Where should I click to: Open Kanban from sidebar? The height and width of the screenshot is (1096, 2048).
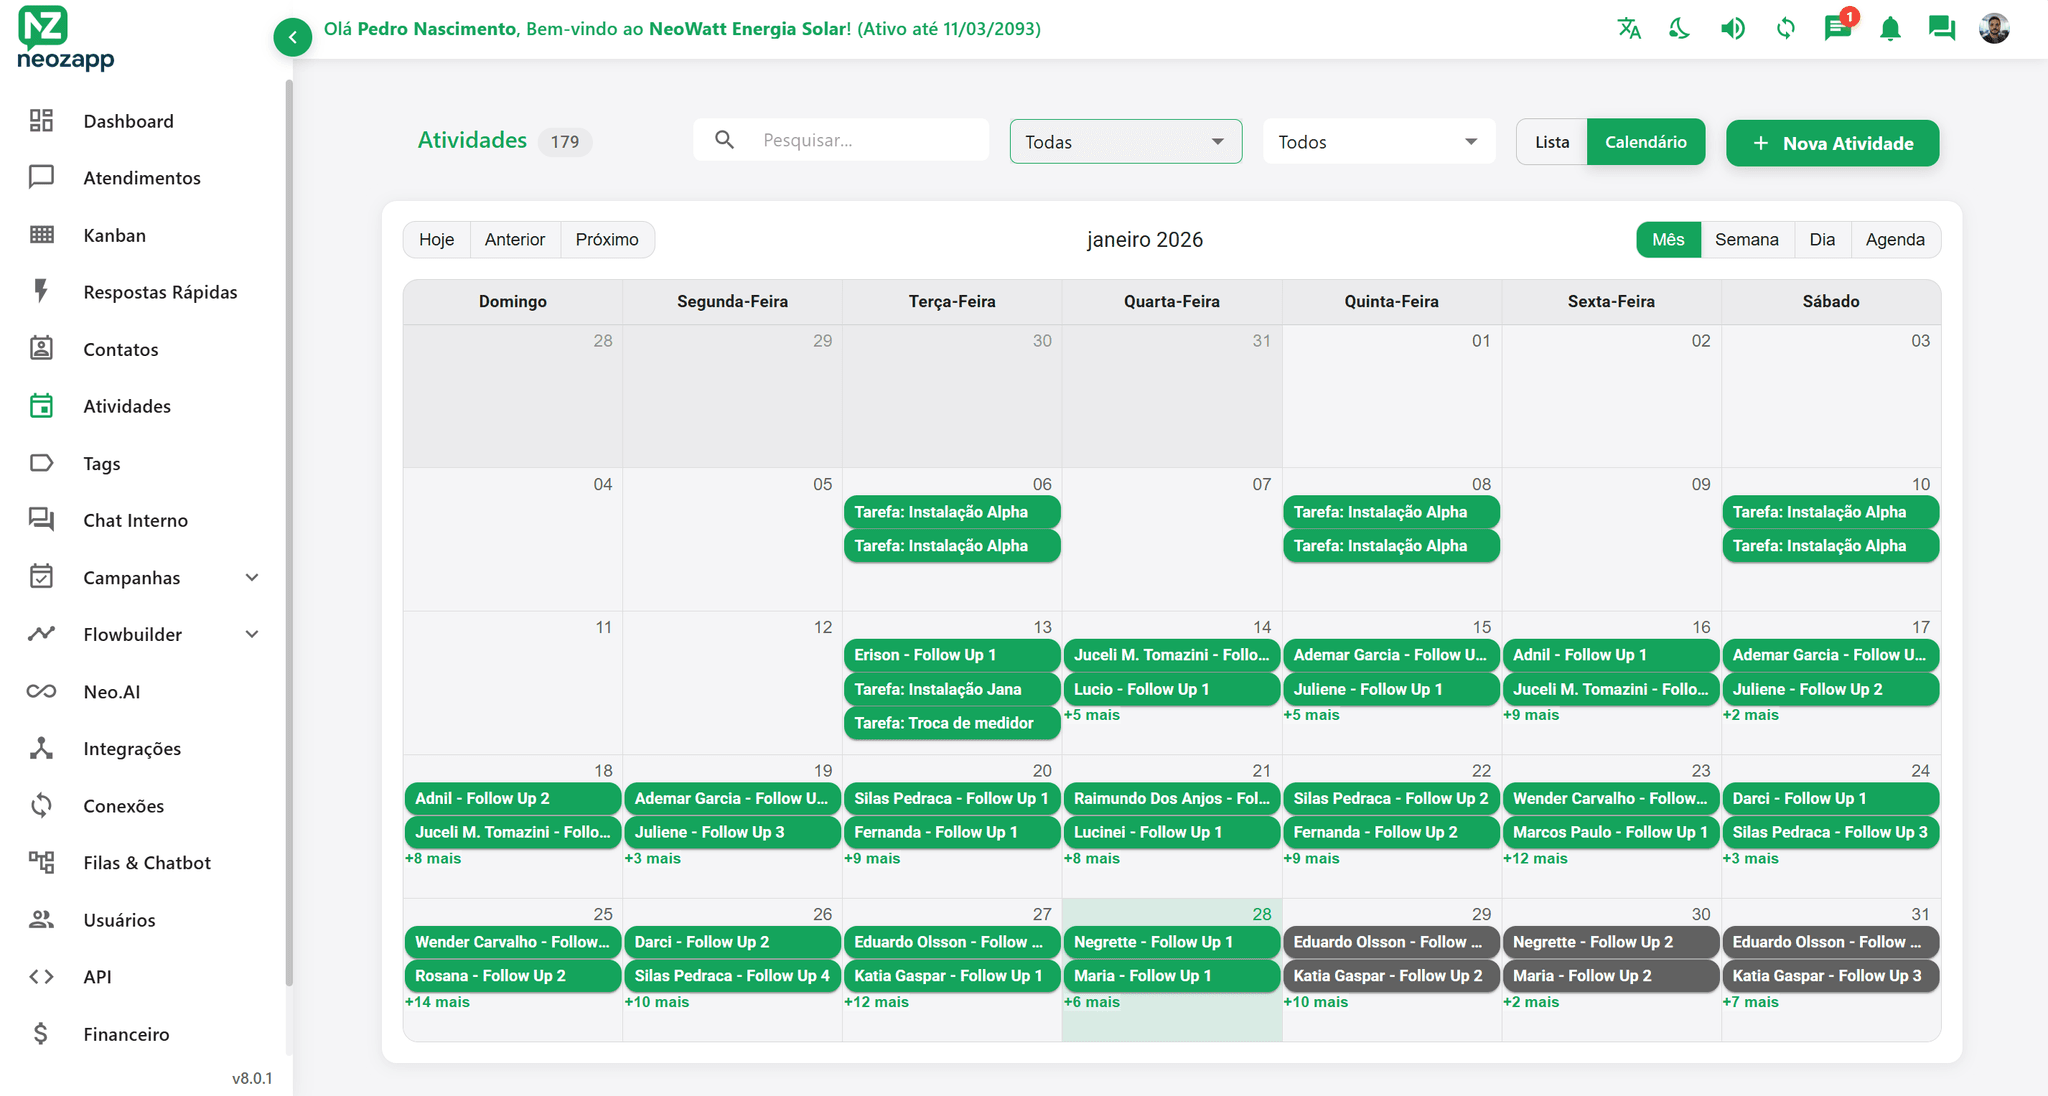114,235
